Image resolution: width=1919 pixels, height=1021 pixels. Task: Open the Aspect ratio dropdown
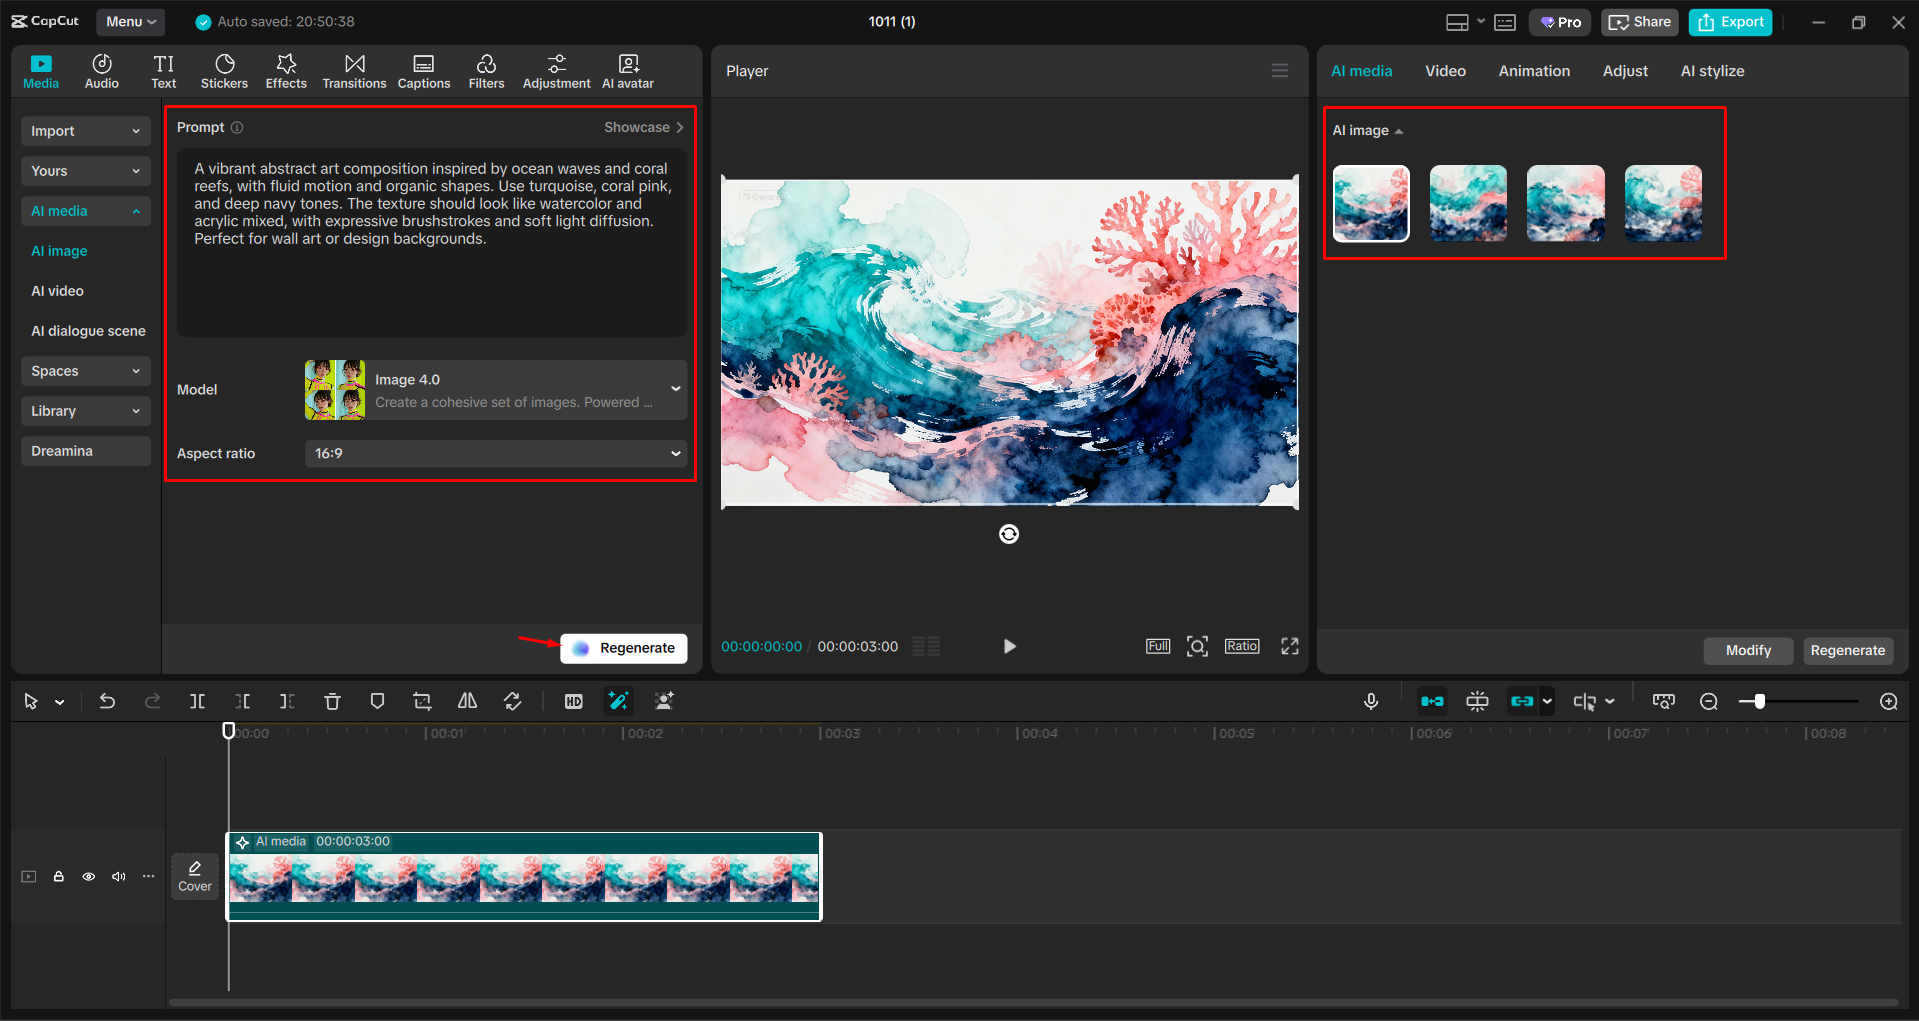coord(495,453)
